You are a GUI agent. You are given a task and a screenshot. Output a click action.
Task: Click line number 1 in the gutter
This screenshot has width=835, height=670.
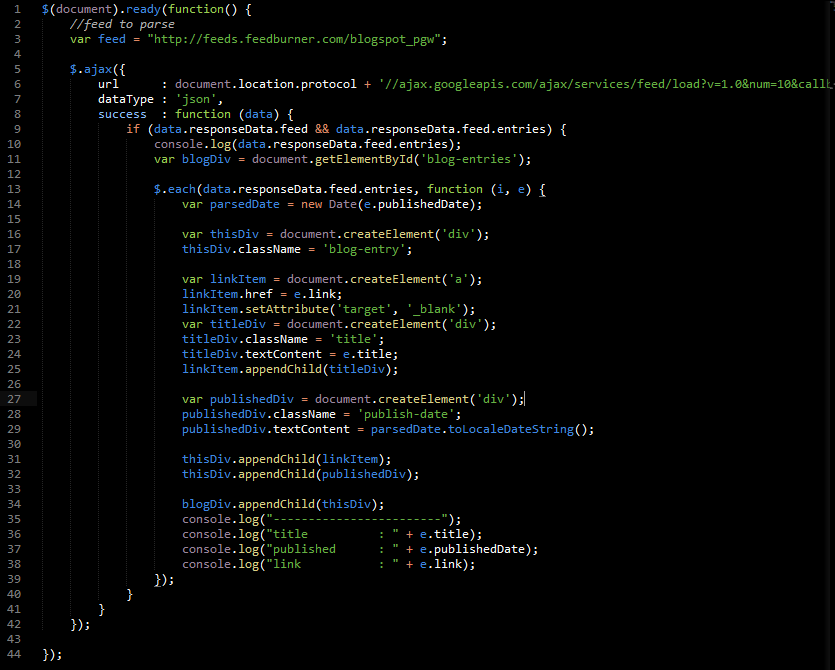tap(18, 9)
